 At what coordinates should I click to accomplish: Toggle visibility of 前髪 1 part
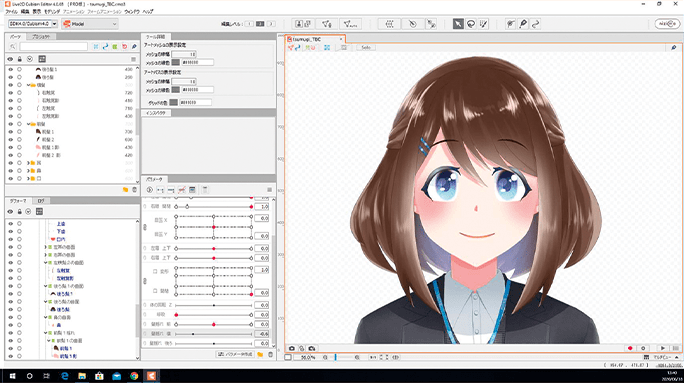(10, 132)
